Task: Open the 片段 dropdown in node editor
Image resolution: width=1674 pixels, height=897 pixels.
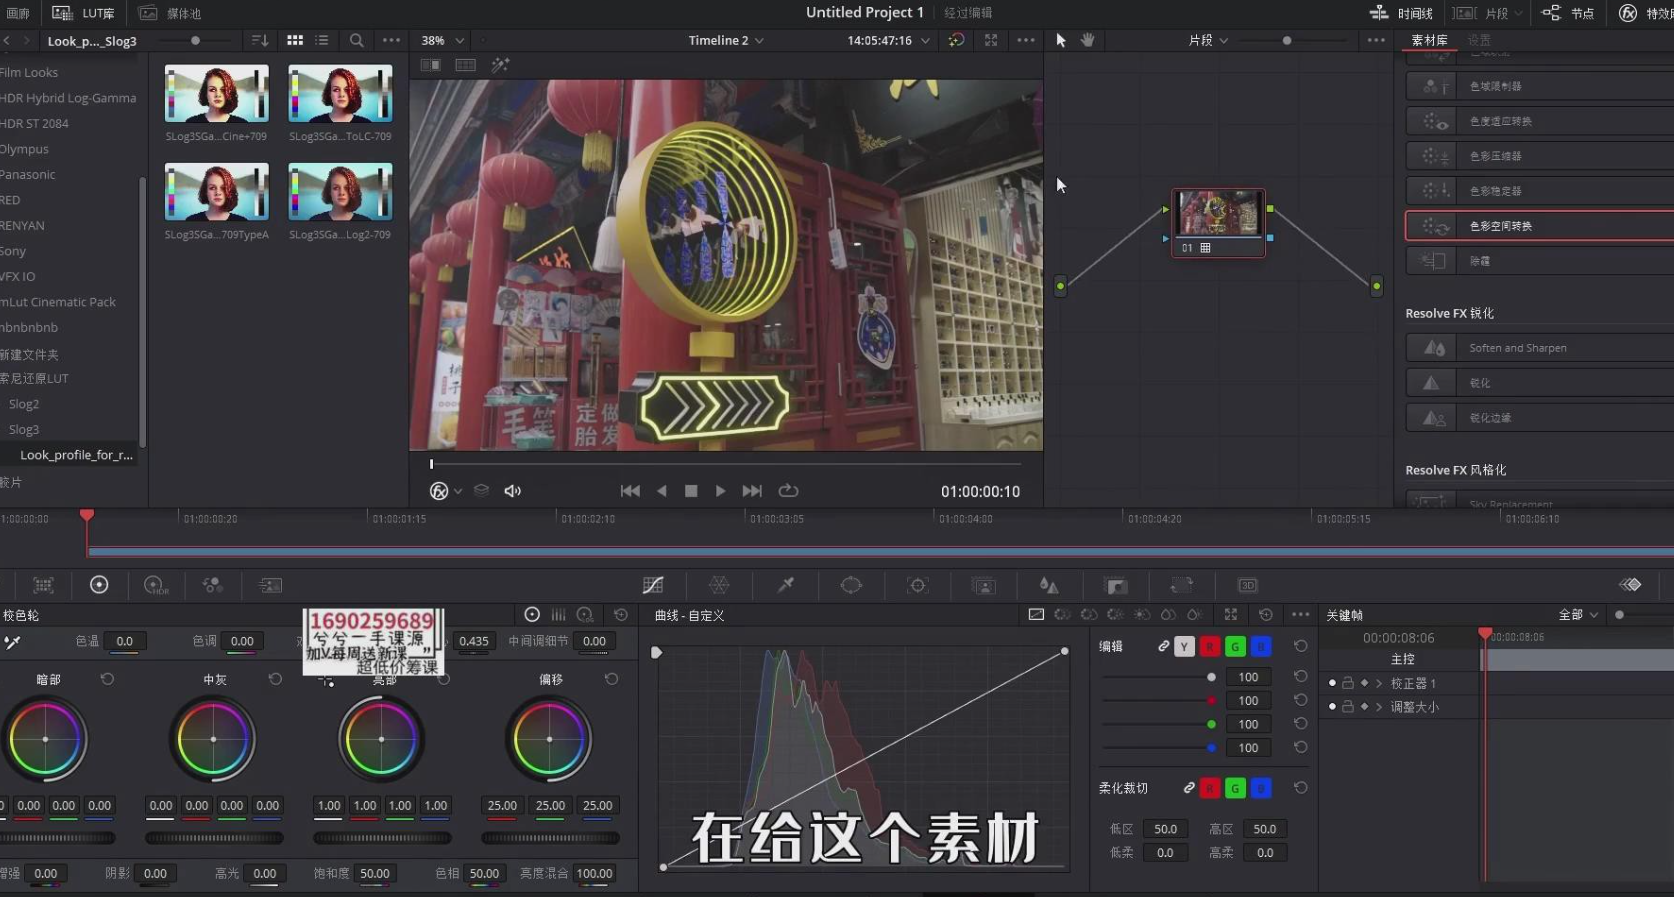Action: (1208, 40)
